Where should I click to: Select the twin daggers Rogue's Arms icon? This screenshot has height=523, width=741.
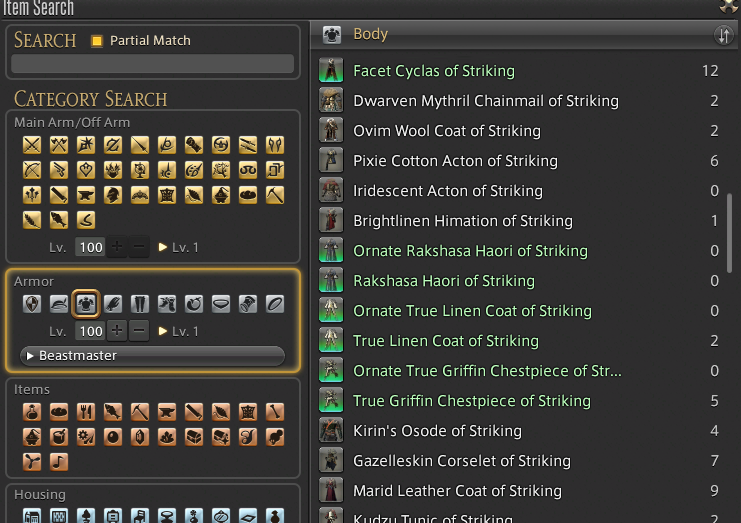point(248,145)
